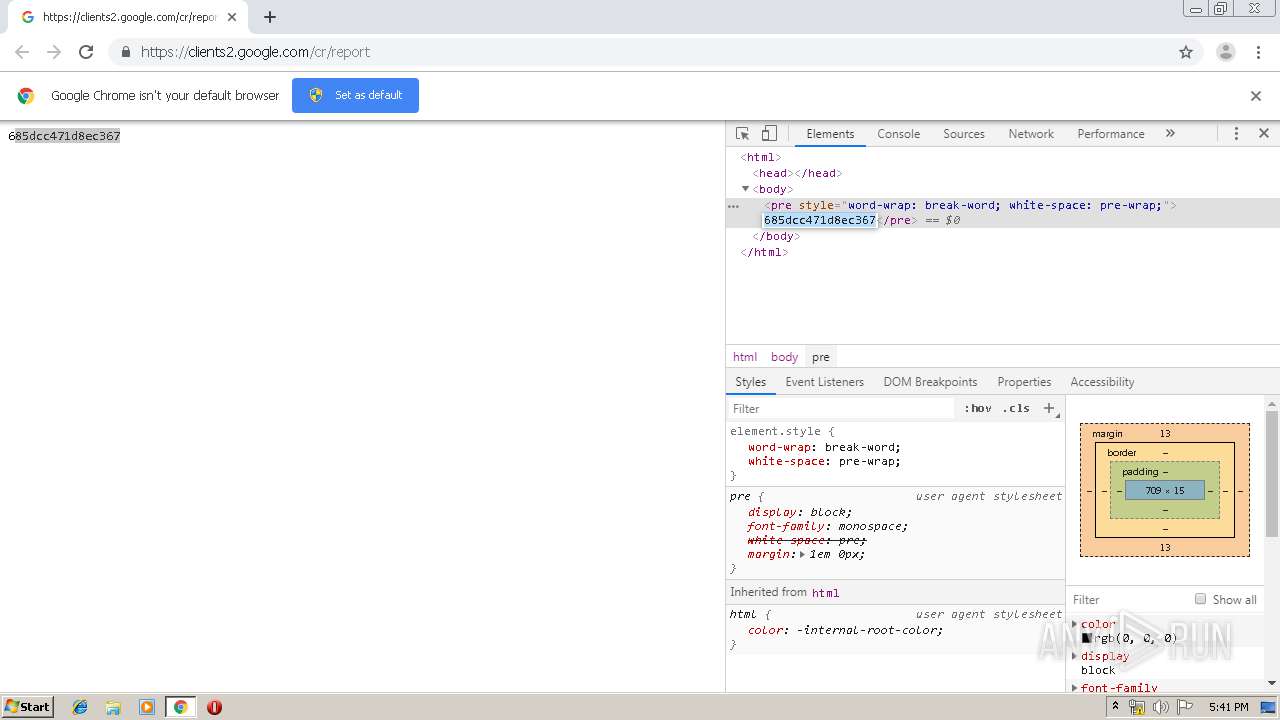Expand the margin shorthand triangle
1280x720 pixels.
pos(802,554)
